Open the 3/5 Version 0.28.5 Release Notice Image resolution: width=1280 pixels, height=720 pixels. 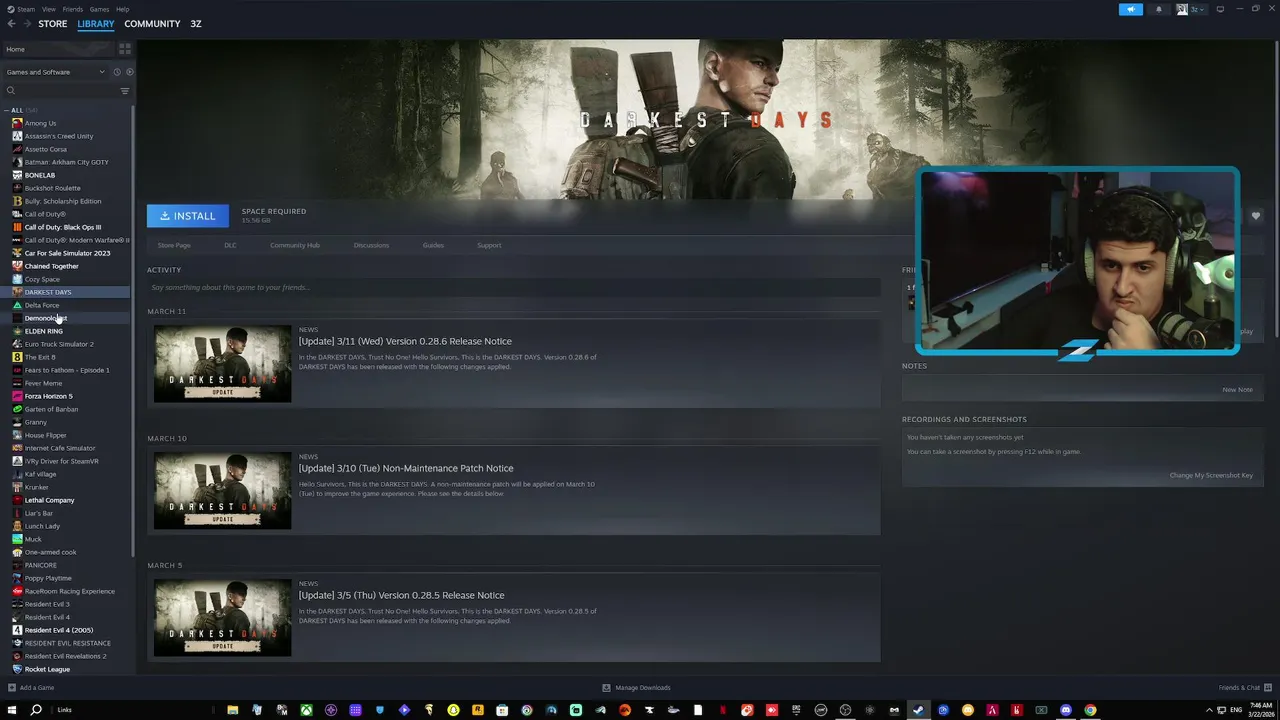[x=401, y=596]
